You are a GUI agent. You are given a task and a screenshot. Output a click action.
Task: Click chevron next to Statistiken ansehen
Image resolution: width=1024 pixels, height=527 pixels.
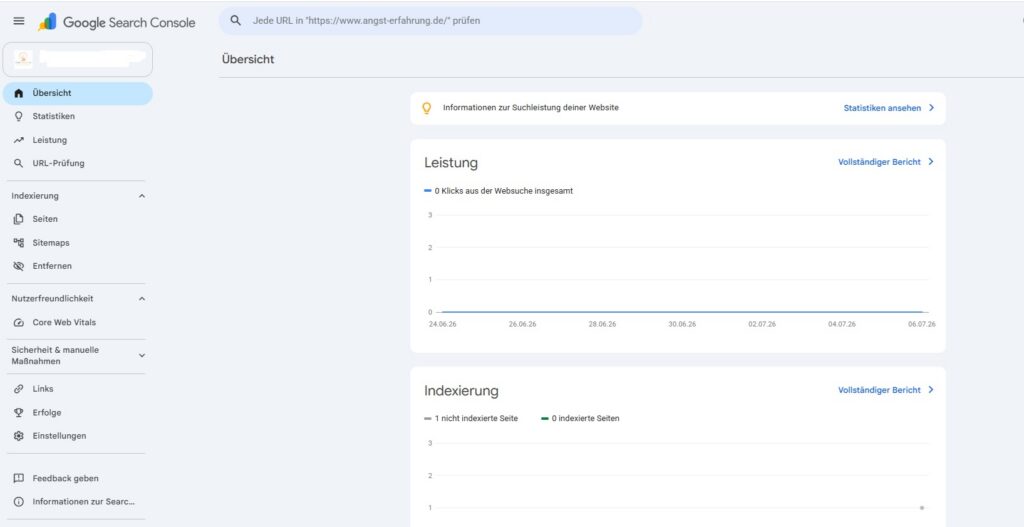tap(931, 108)
